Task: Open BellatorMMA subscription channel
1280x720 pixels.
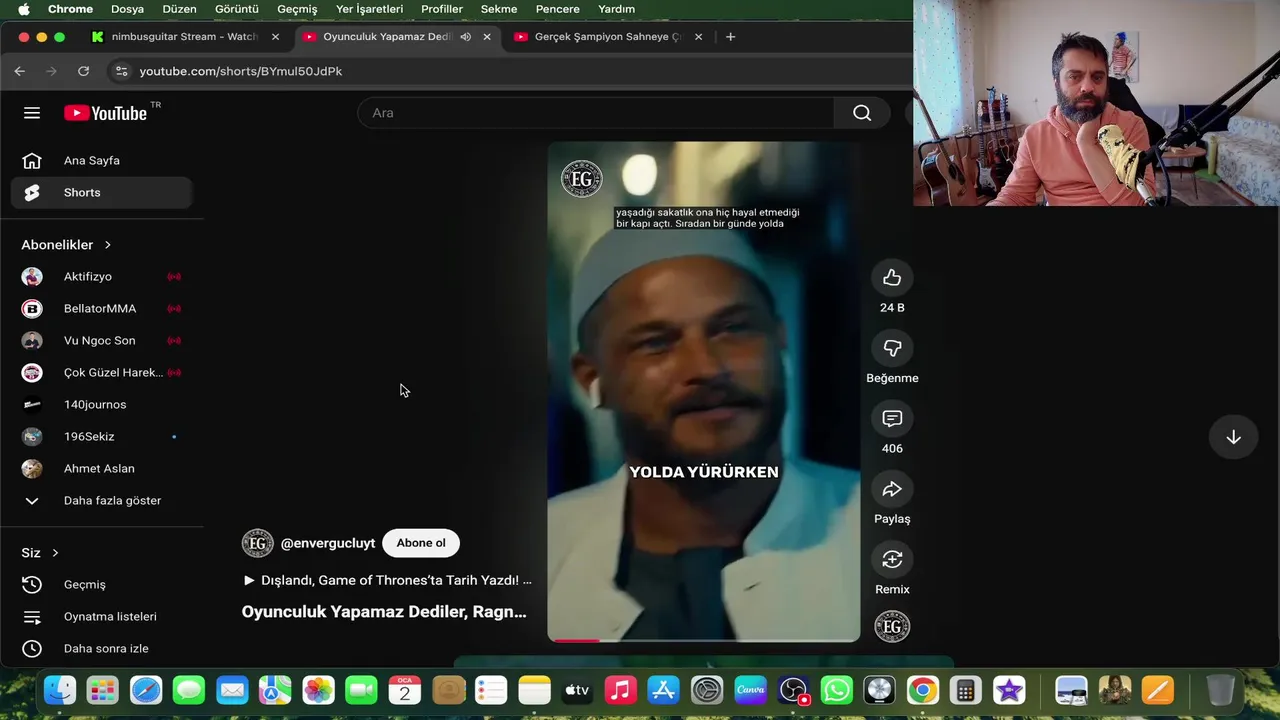Action: click(x=102, y=308)
